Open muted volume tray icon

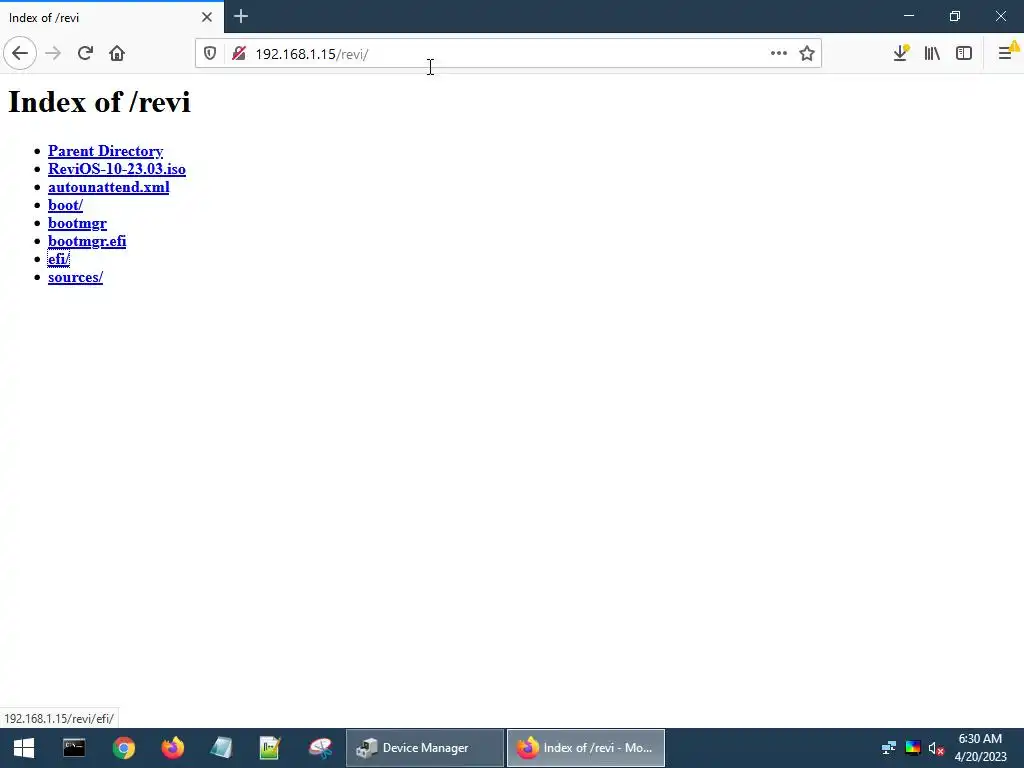click(936, 748)
